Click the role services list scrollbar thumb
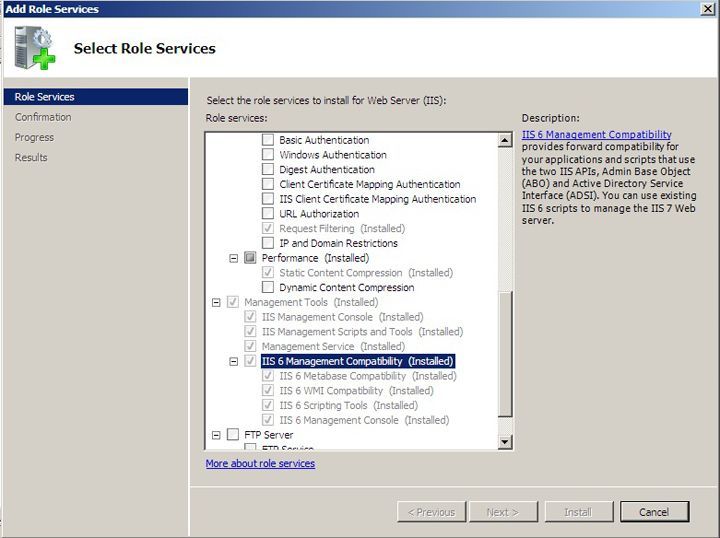Screen dimensions: 720x538 [x=505, y=354]
